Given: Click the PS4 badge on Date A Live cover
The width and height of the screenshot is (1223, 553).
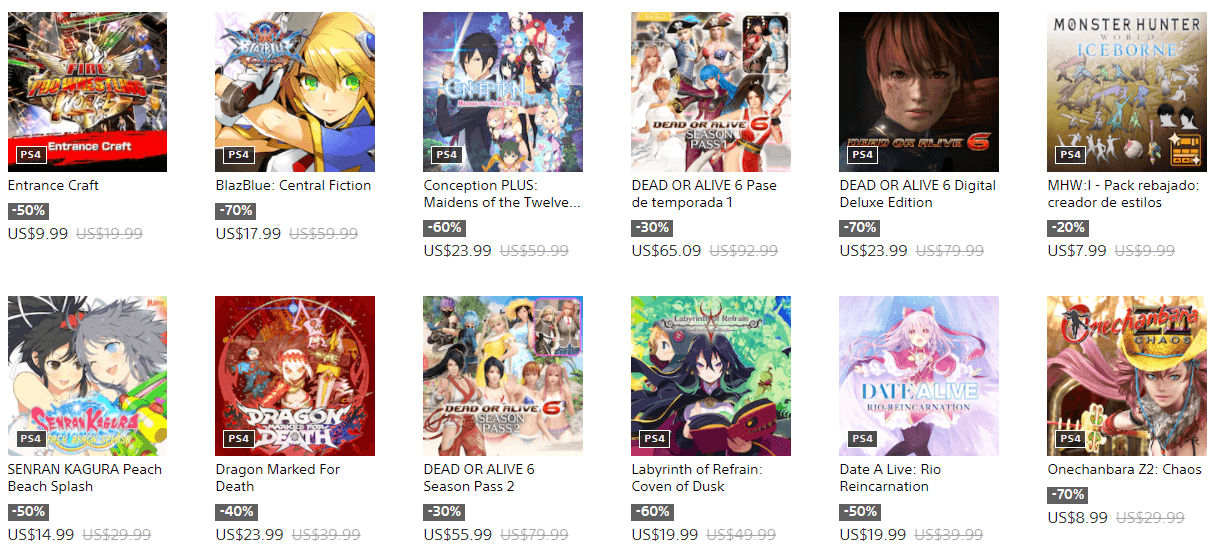Looking at the screenshot, I should pos(862,439).
